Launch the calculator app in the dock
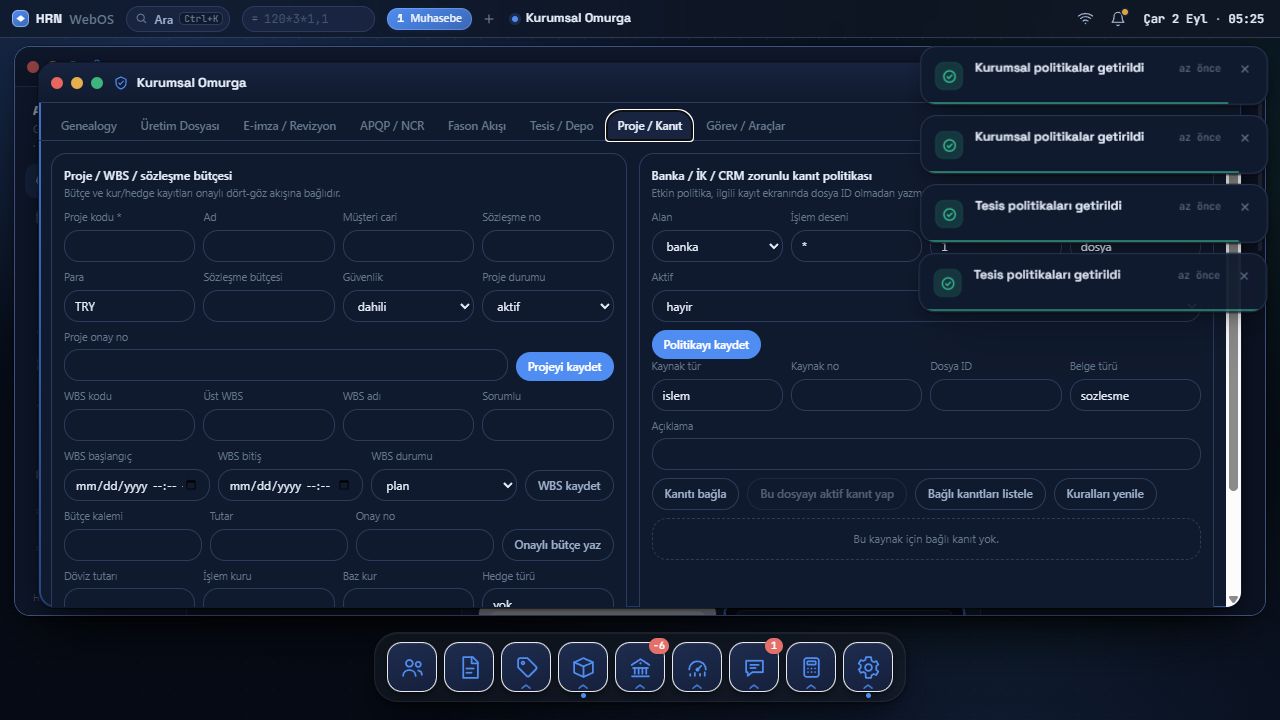The width and height of the screenshot is (1280, 720). 811,667
